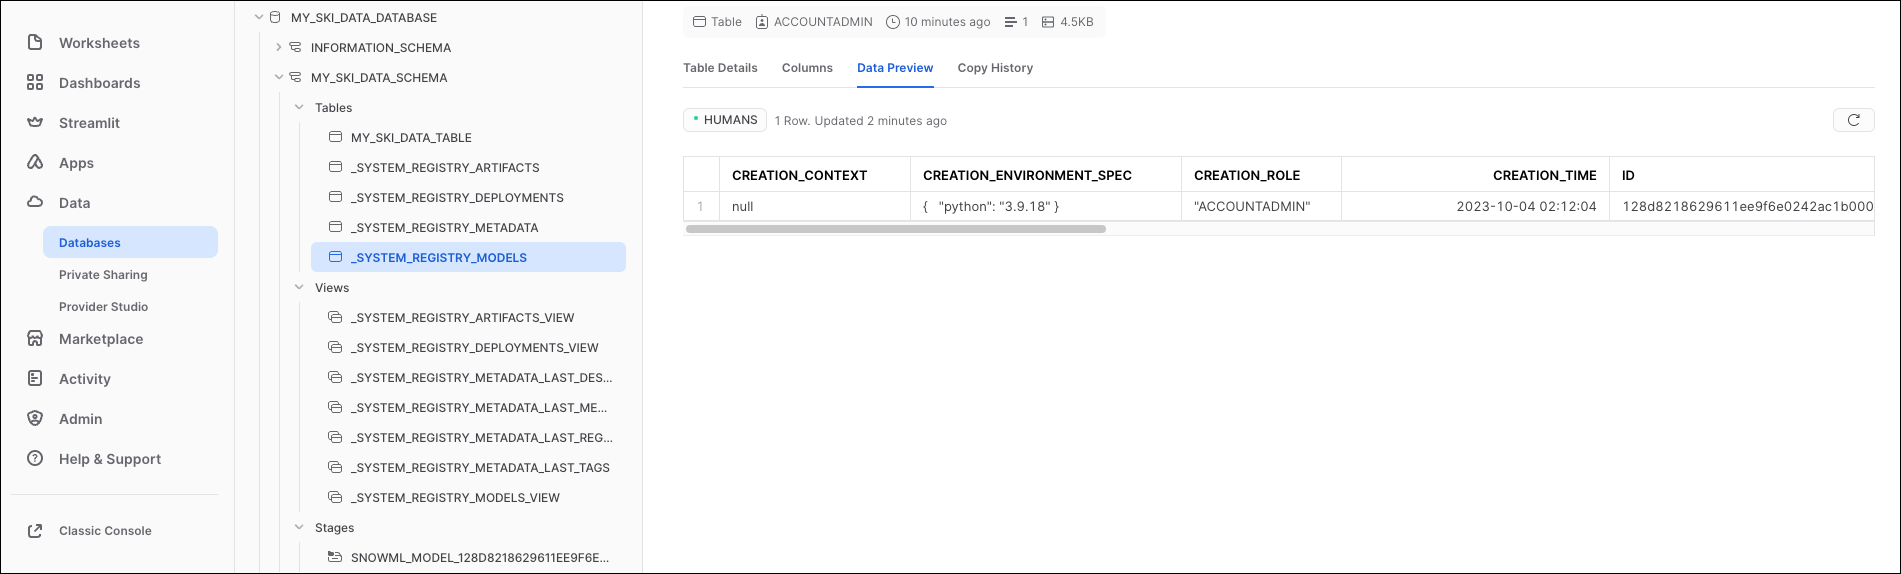This screenshot has width=1901, height=574.
Task: Open the Copy History tab
Action: [x=994, y=68]
